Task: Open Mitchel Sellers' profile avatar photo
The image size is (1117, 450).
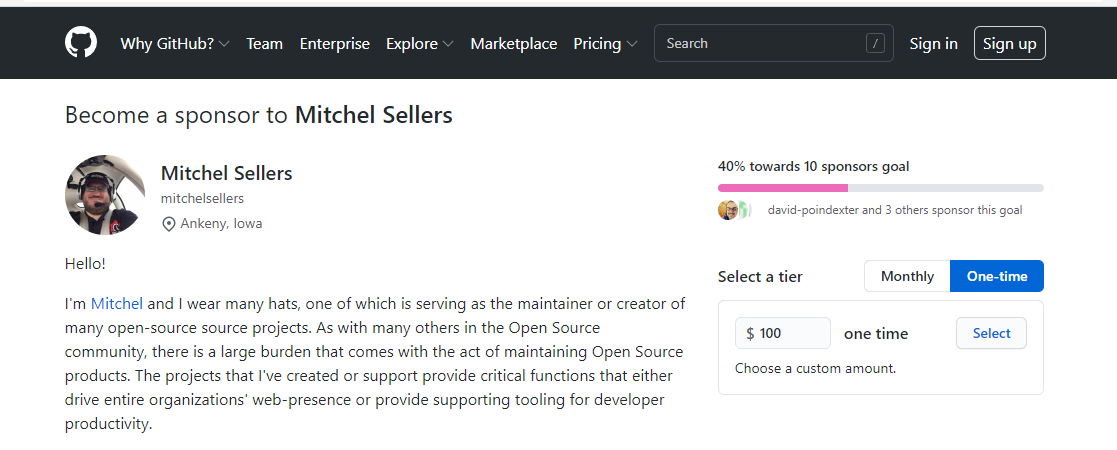Action: [x=105, y=195]
